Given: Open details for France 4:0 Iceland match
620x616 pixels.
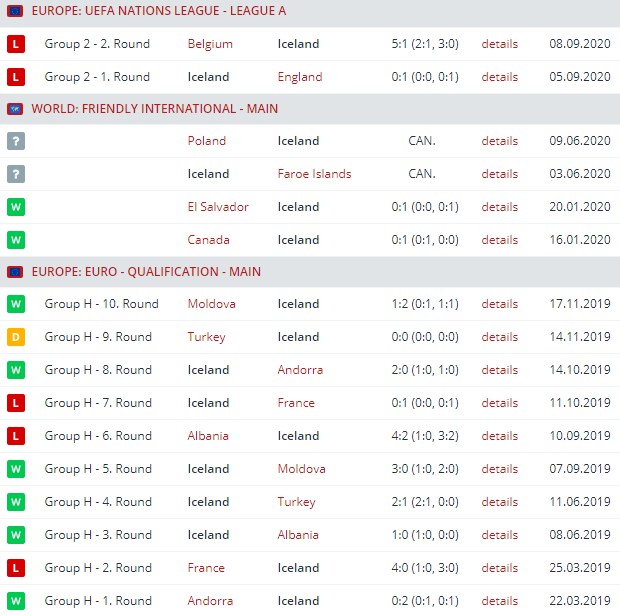Looking at the screenshot, I should click(499, 568).
